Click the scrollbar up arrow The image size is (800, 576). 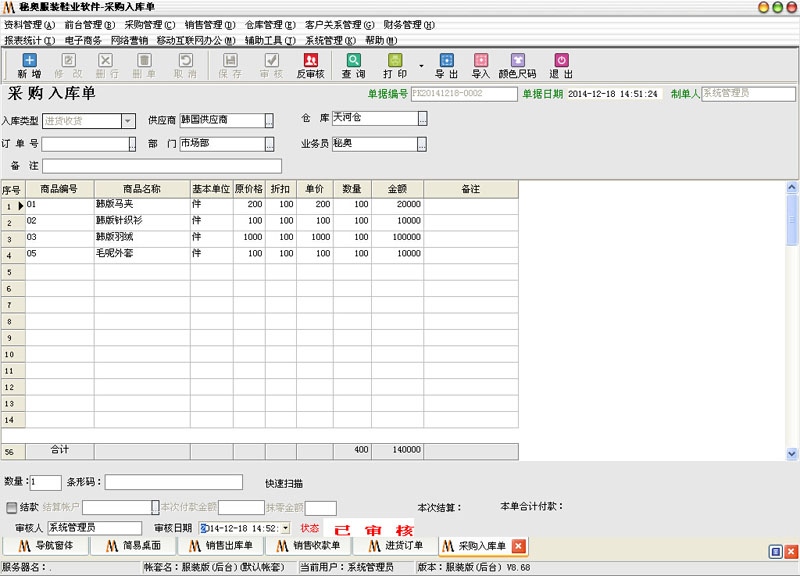(792, 187)
